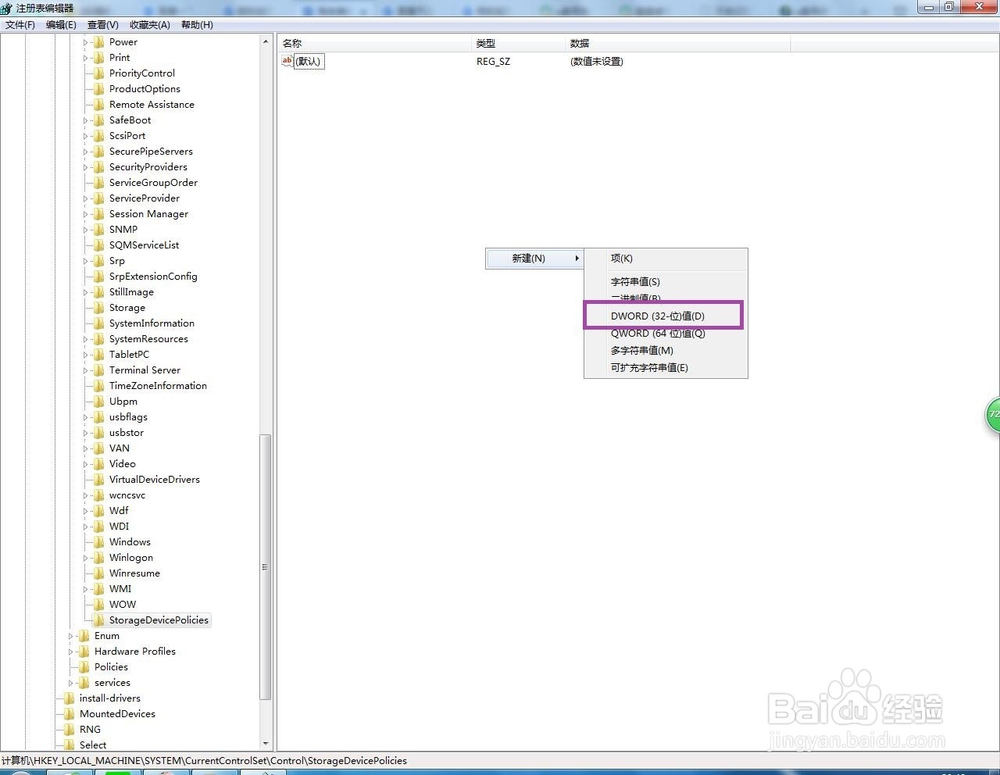Click the Enum folder icon

(x=84, y=636)
